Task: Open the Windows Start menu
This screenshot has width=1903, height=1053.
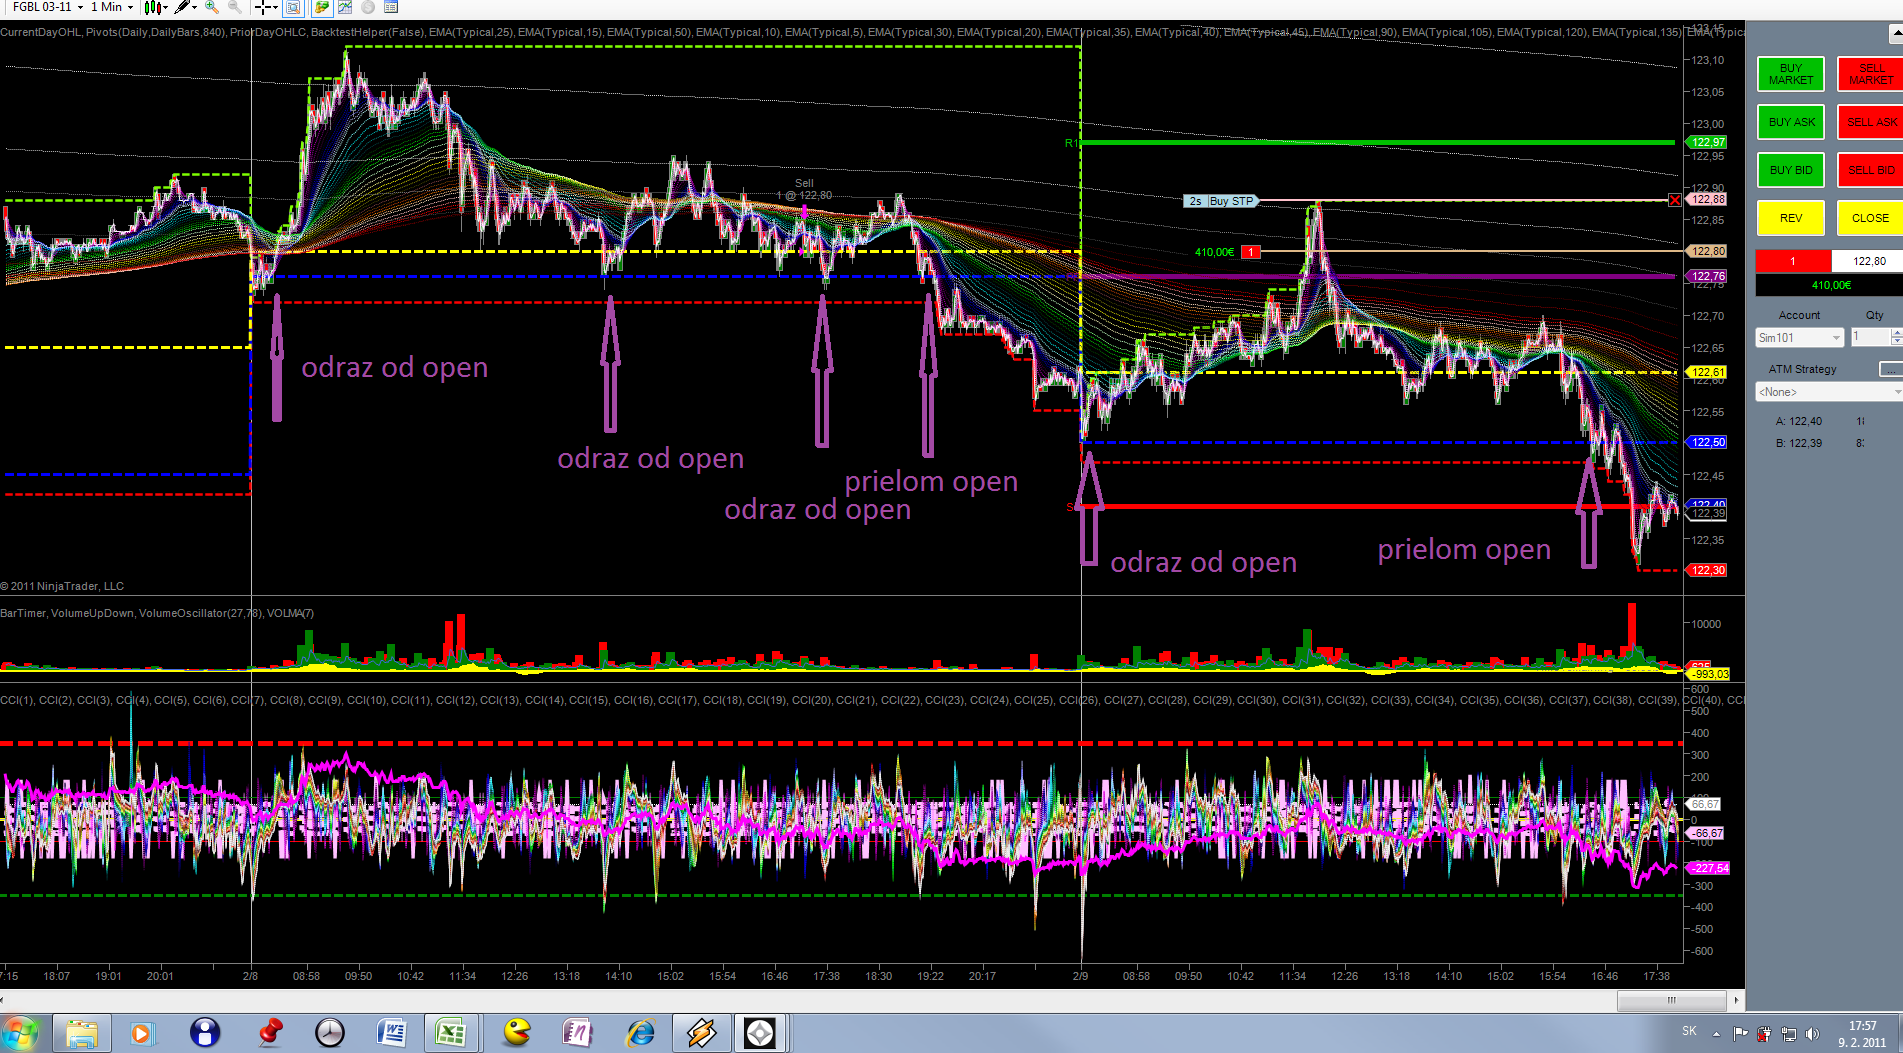Action: [20, 1033]
